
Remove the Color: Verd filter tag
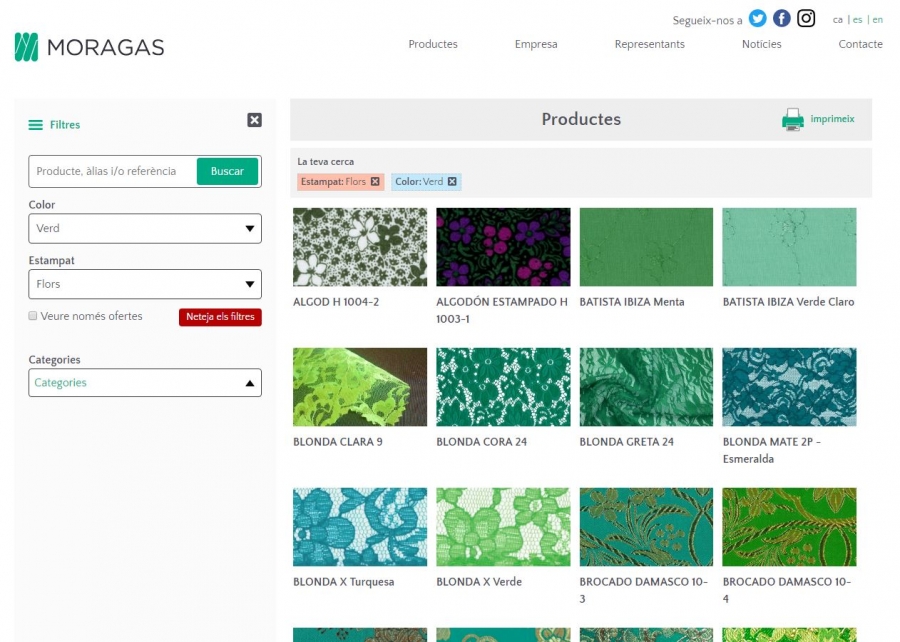pos(452,182)
